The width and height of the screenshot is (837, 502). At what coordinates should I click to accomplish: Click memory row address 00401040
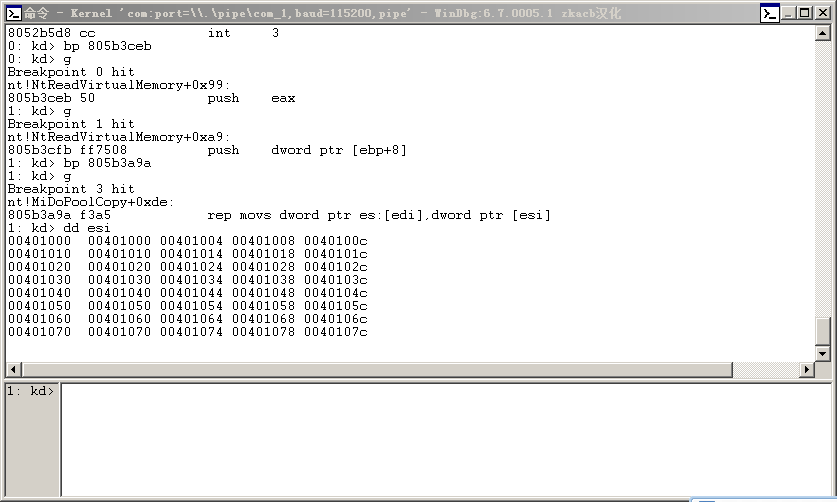40,293
